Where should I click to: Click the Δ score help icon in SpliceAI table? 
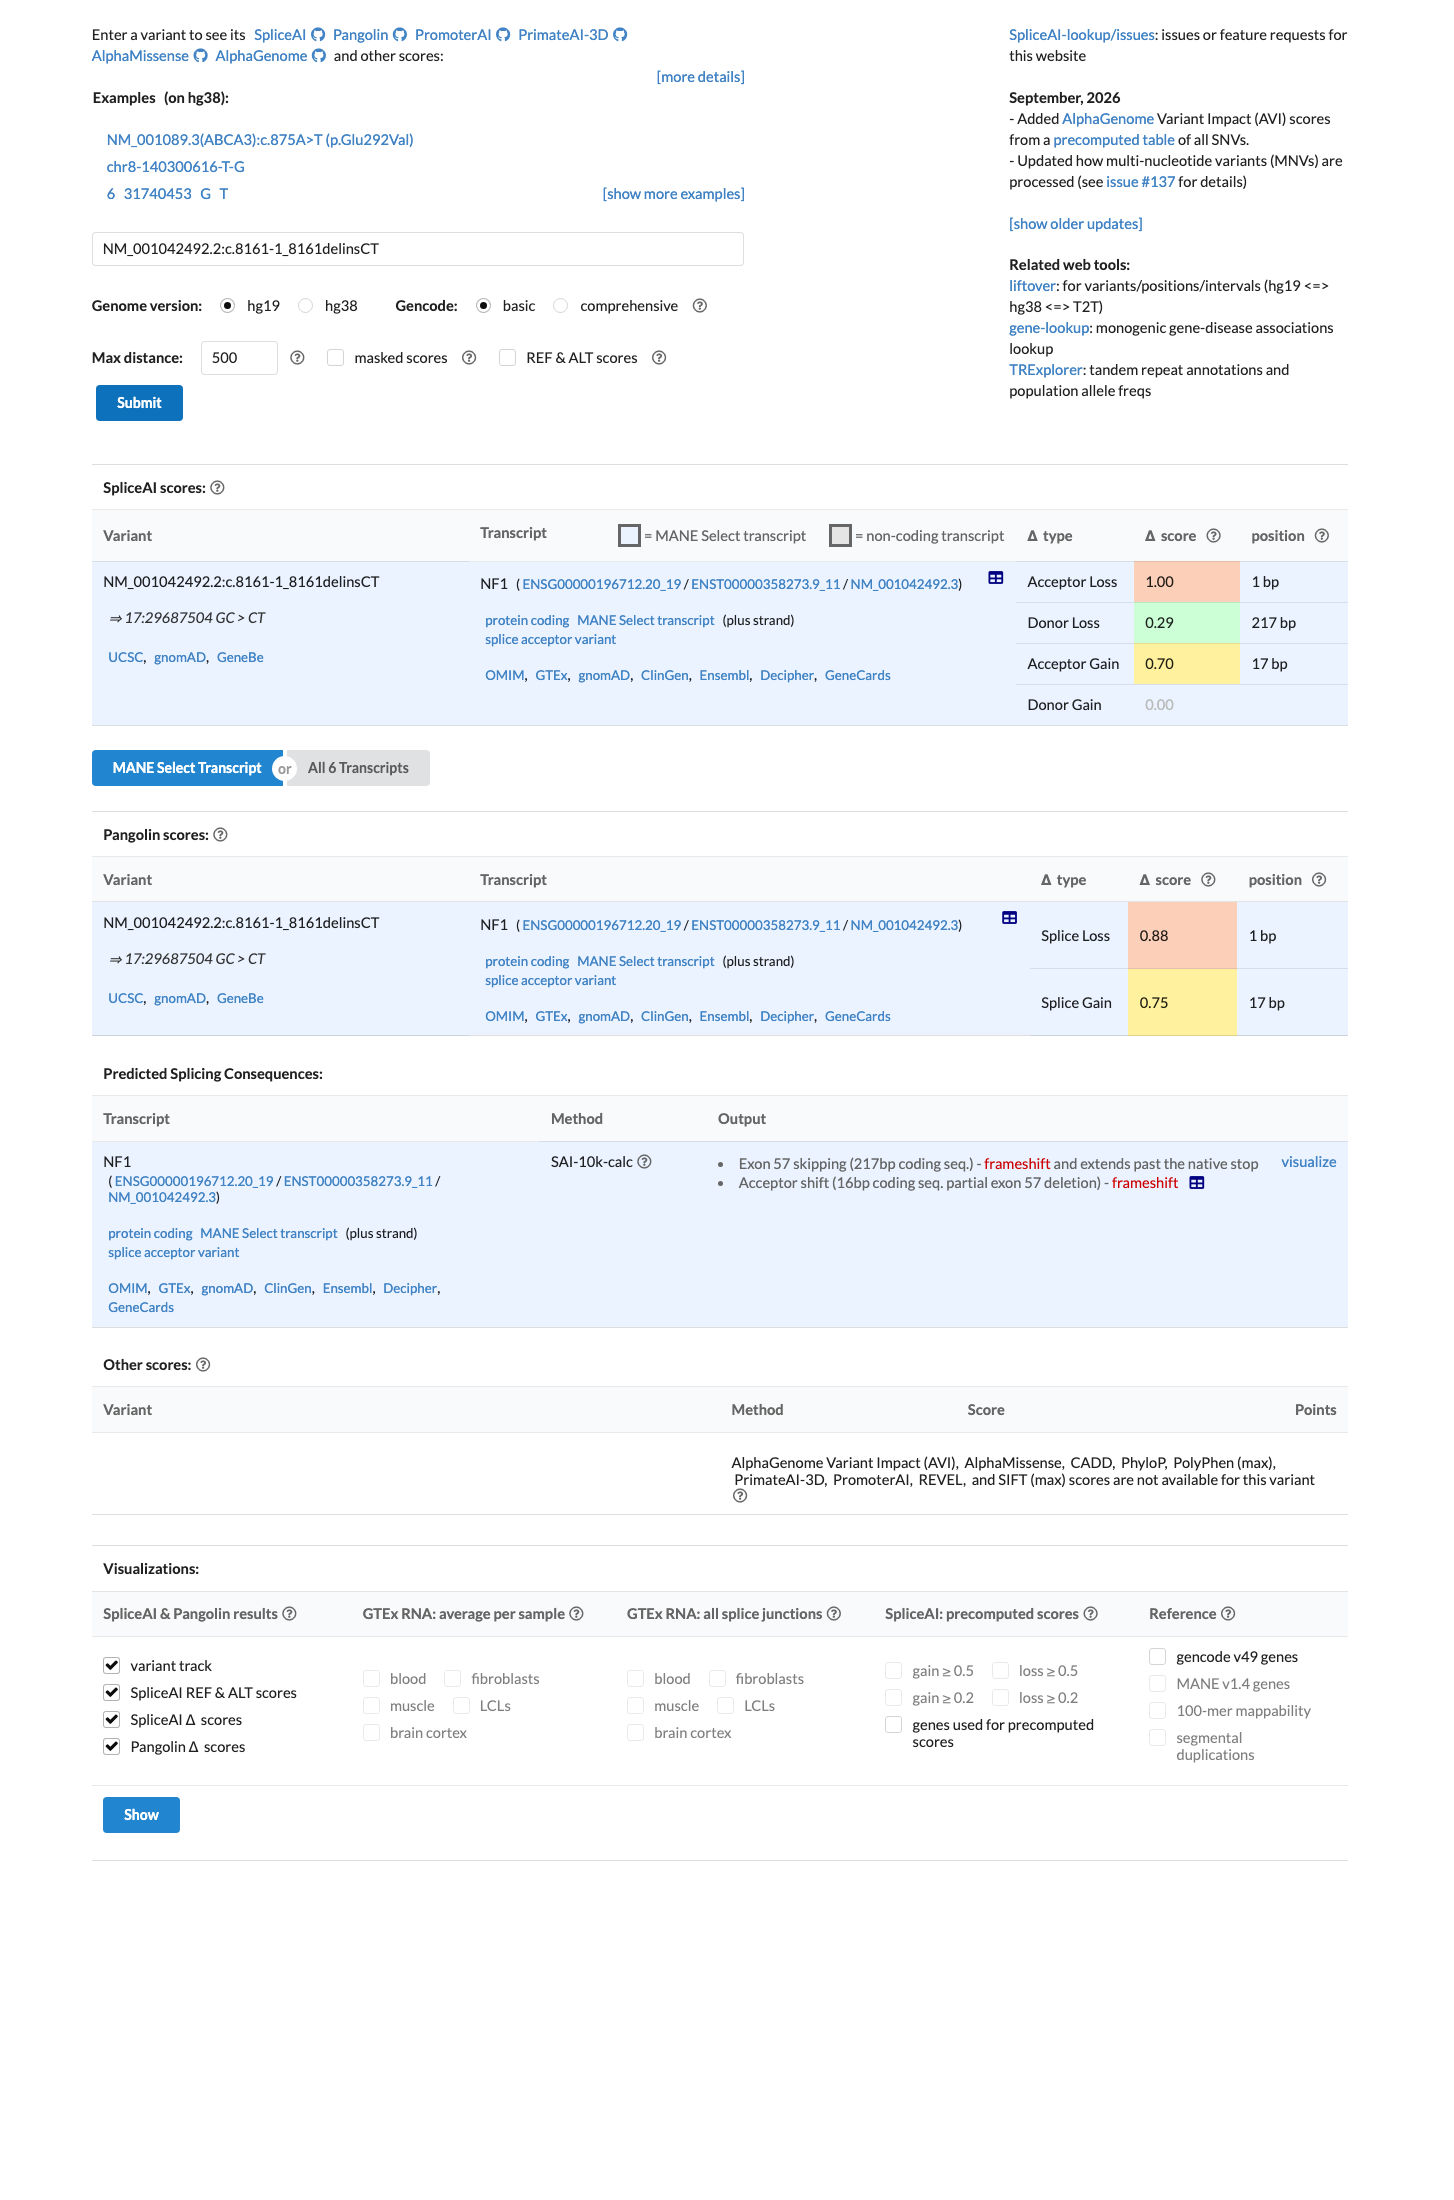click(1214, 536)
